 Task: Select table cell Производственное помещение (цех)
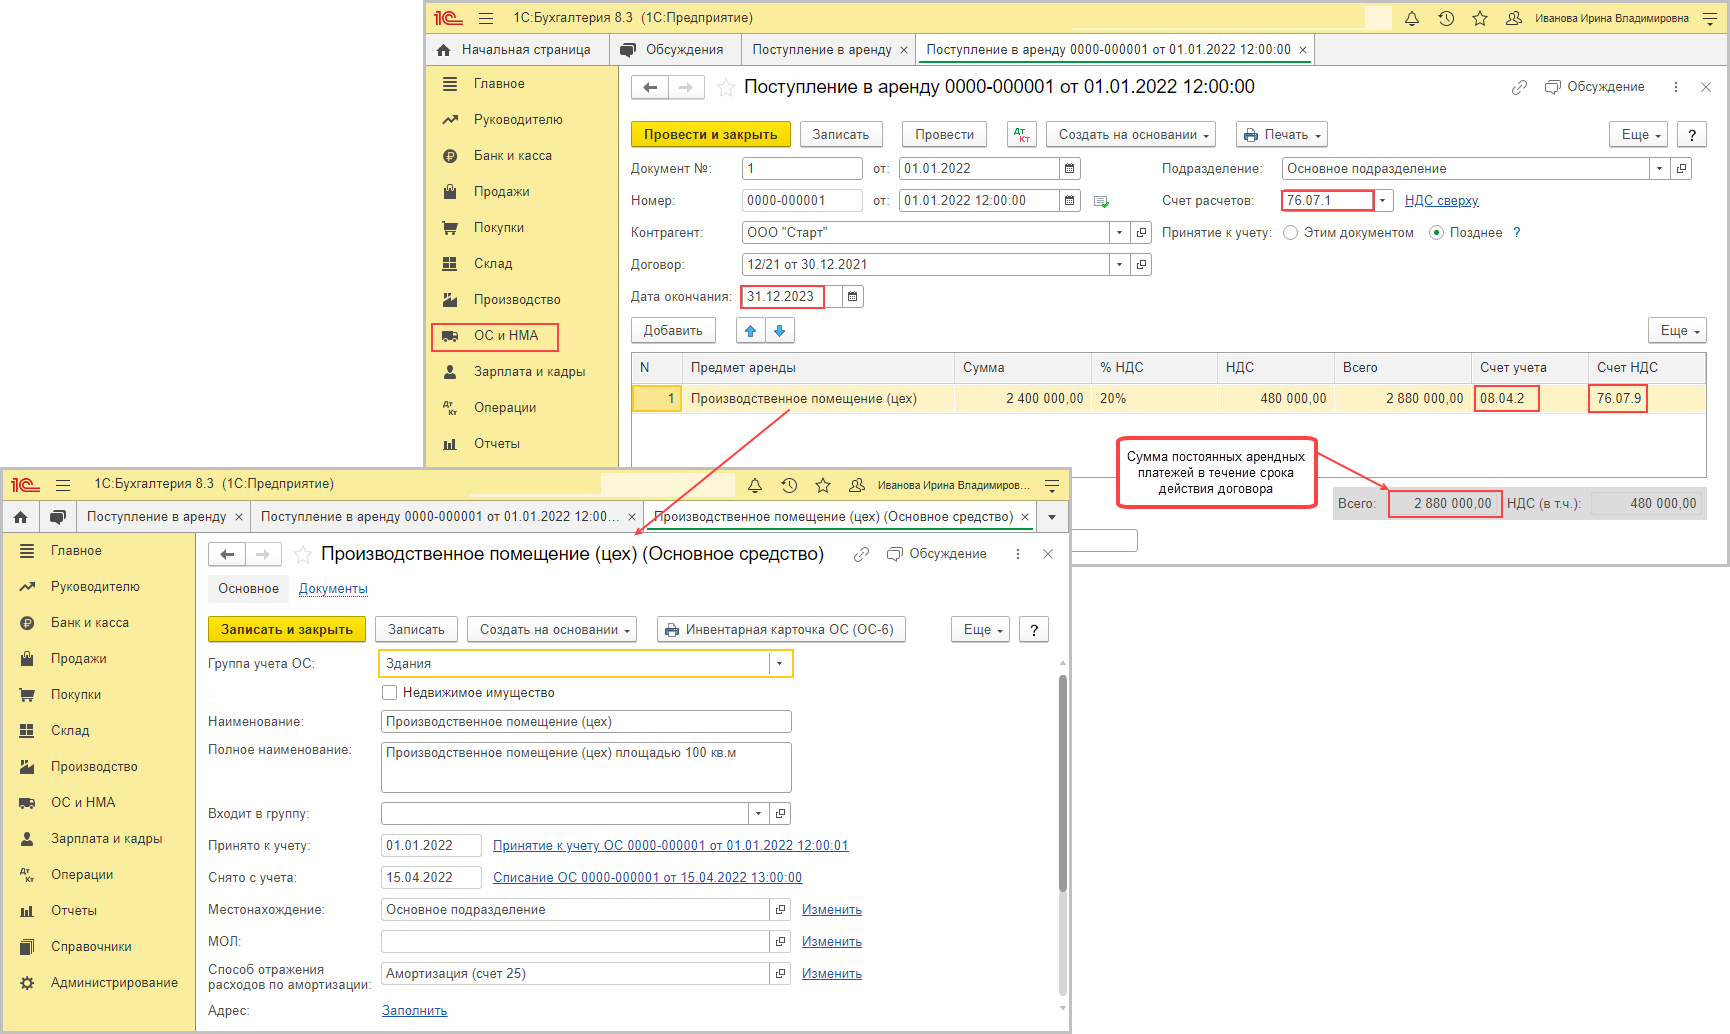coord(817,399)
